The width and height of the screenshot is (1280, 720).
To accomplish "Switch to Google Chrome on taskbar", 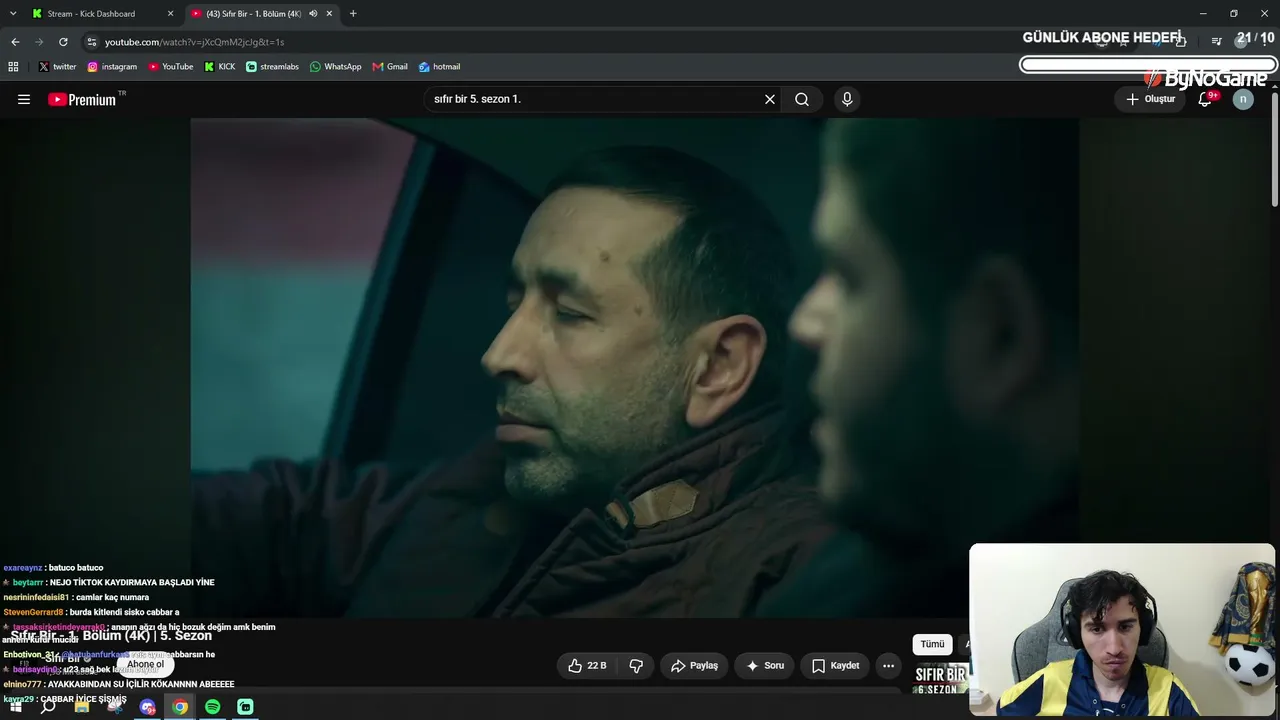I will [180, 707].
